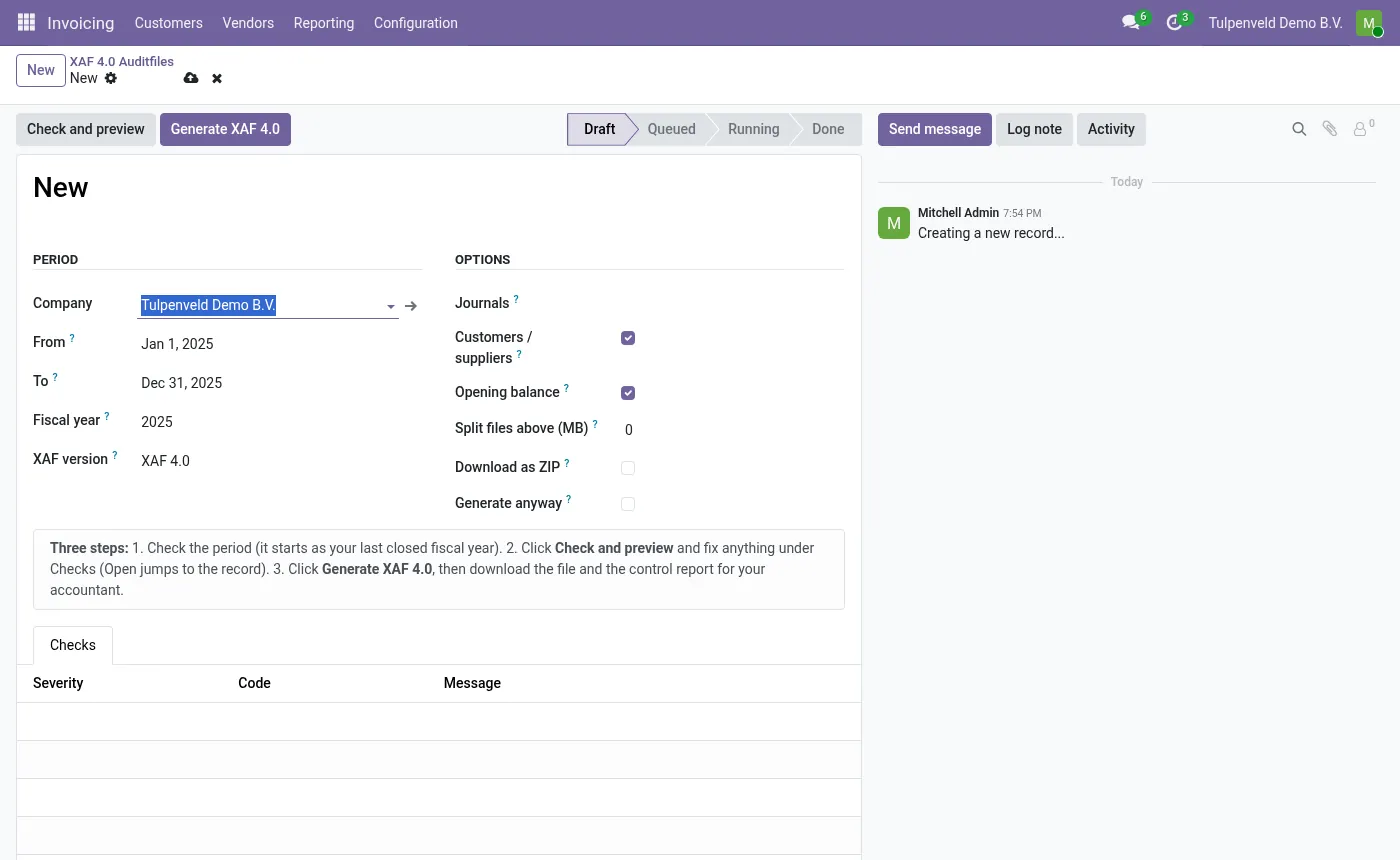The image size is (1400, 860).
Task: Uncheck the Customers / suppliers checkbox
Action: click(x=628, y=338)
